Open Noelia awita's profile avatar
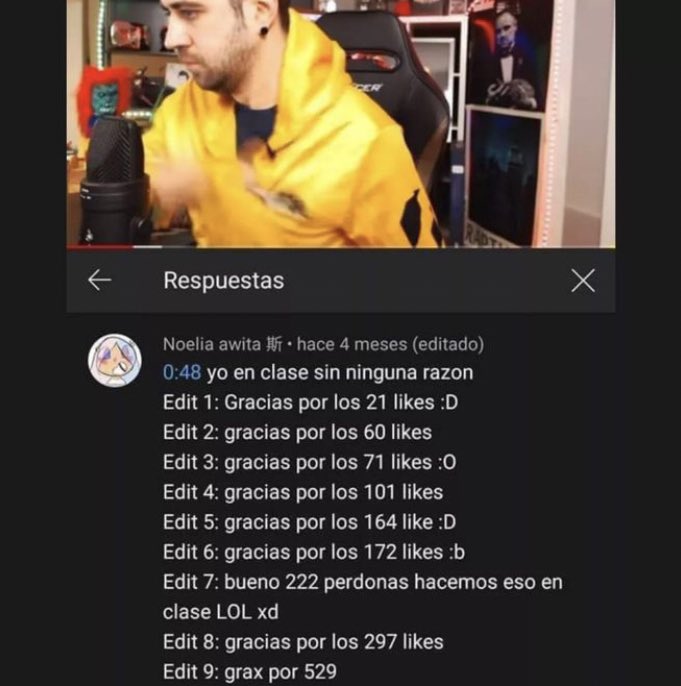The width and height of the screenshot is (681, 686). [115, 360]
